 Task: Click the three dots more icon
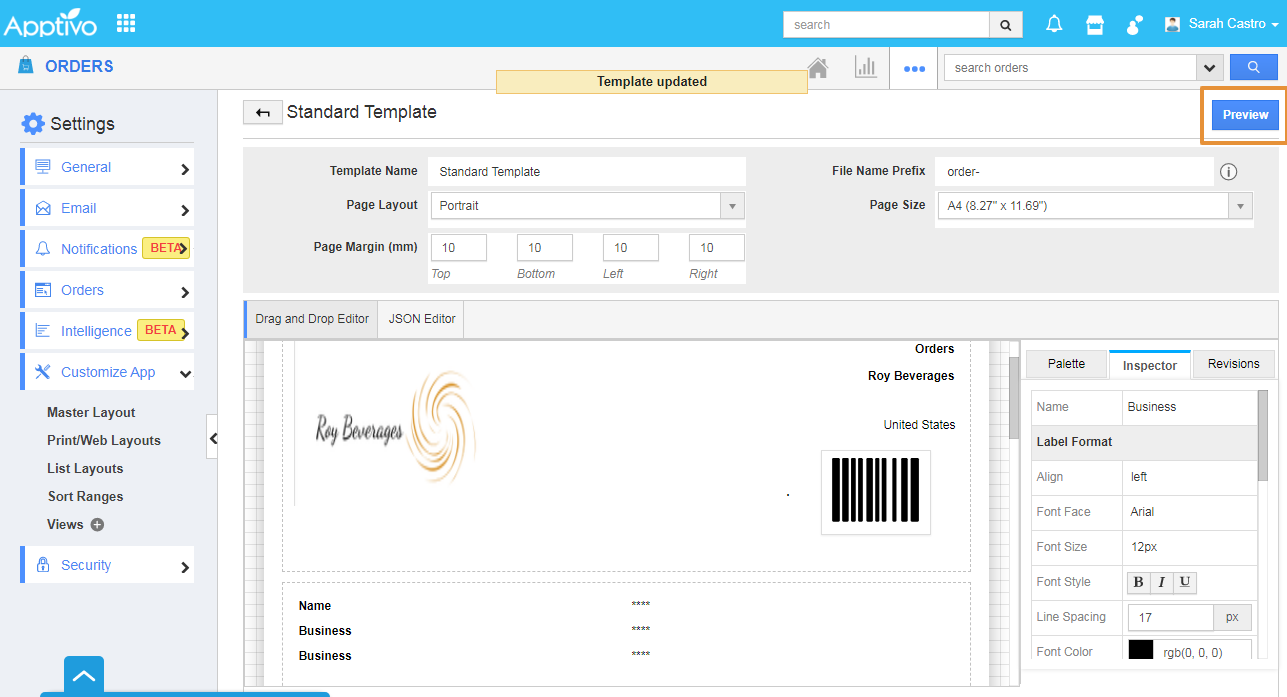pyautogui.click(x=914, y=69)
